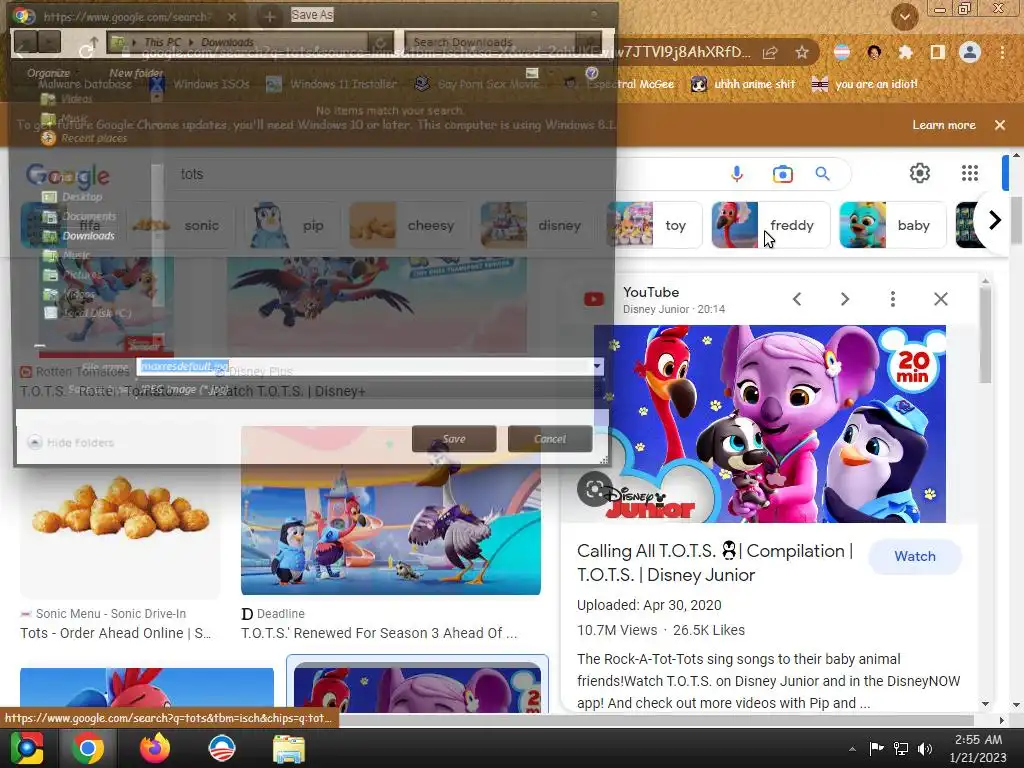1024x768 pixels.
Task: Open Calling All T.O.T.S. video title link
Action: [715, 563]
